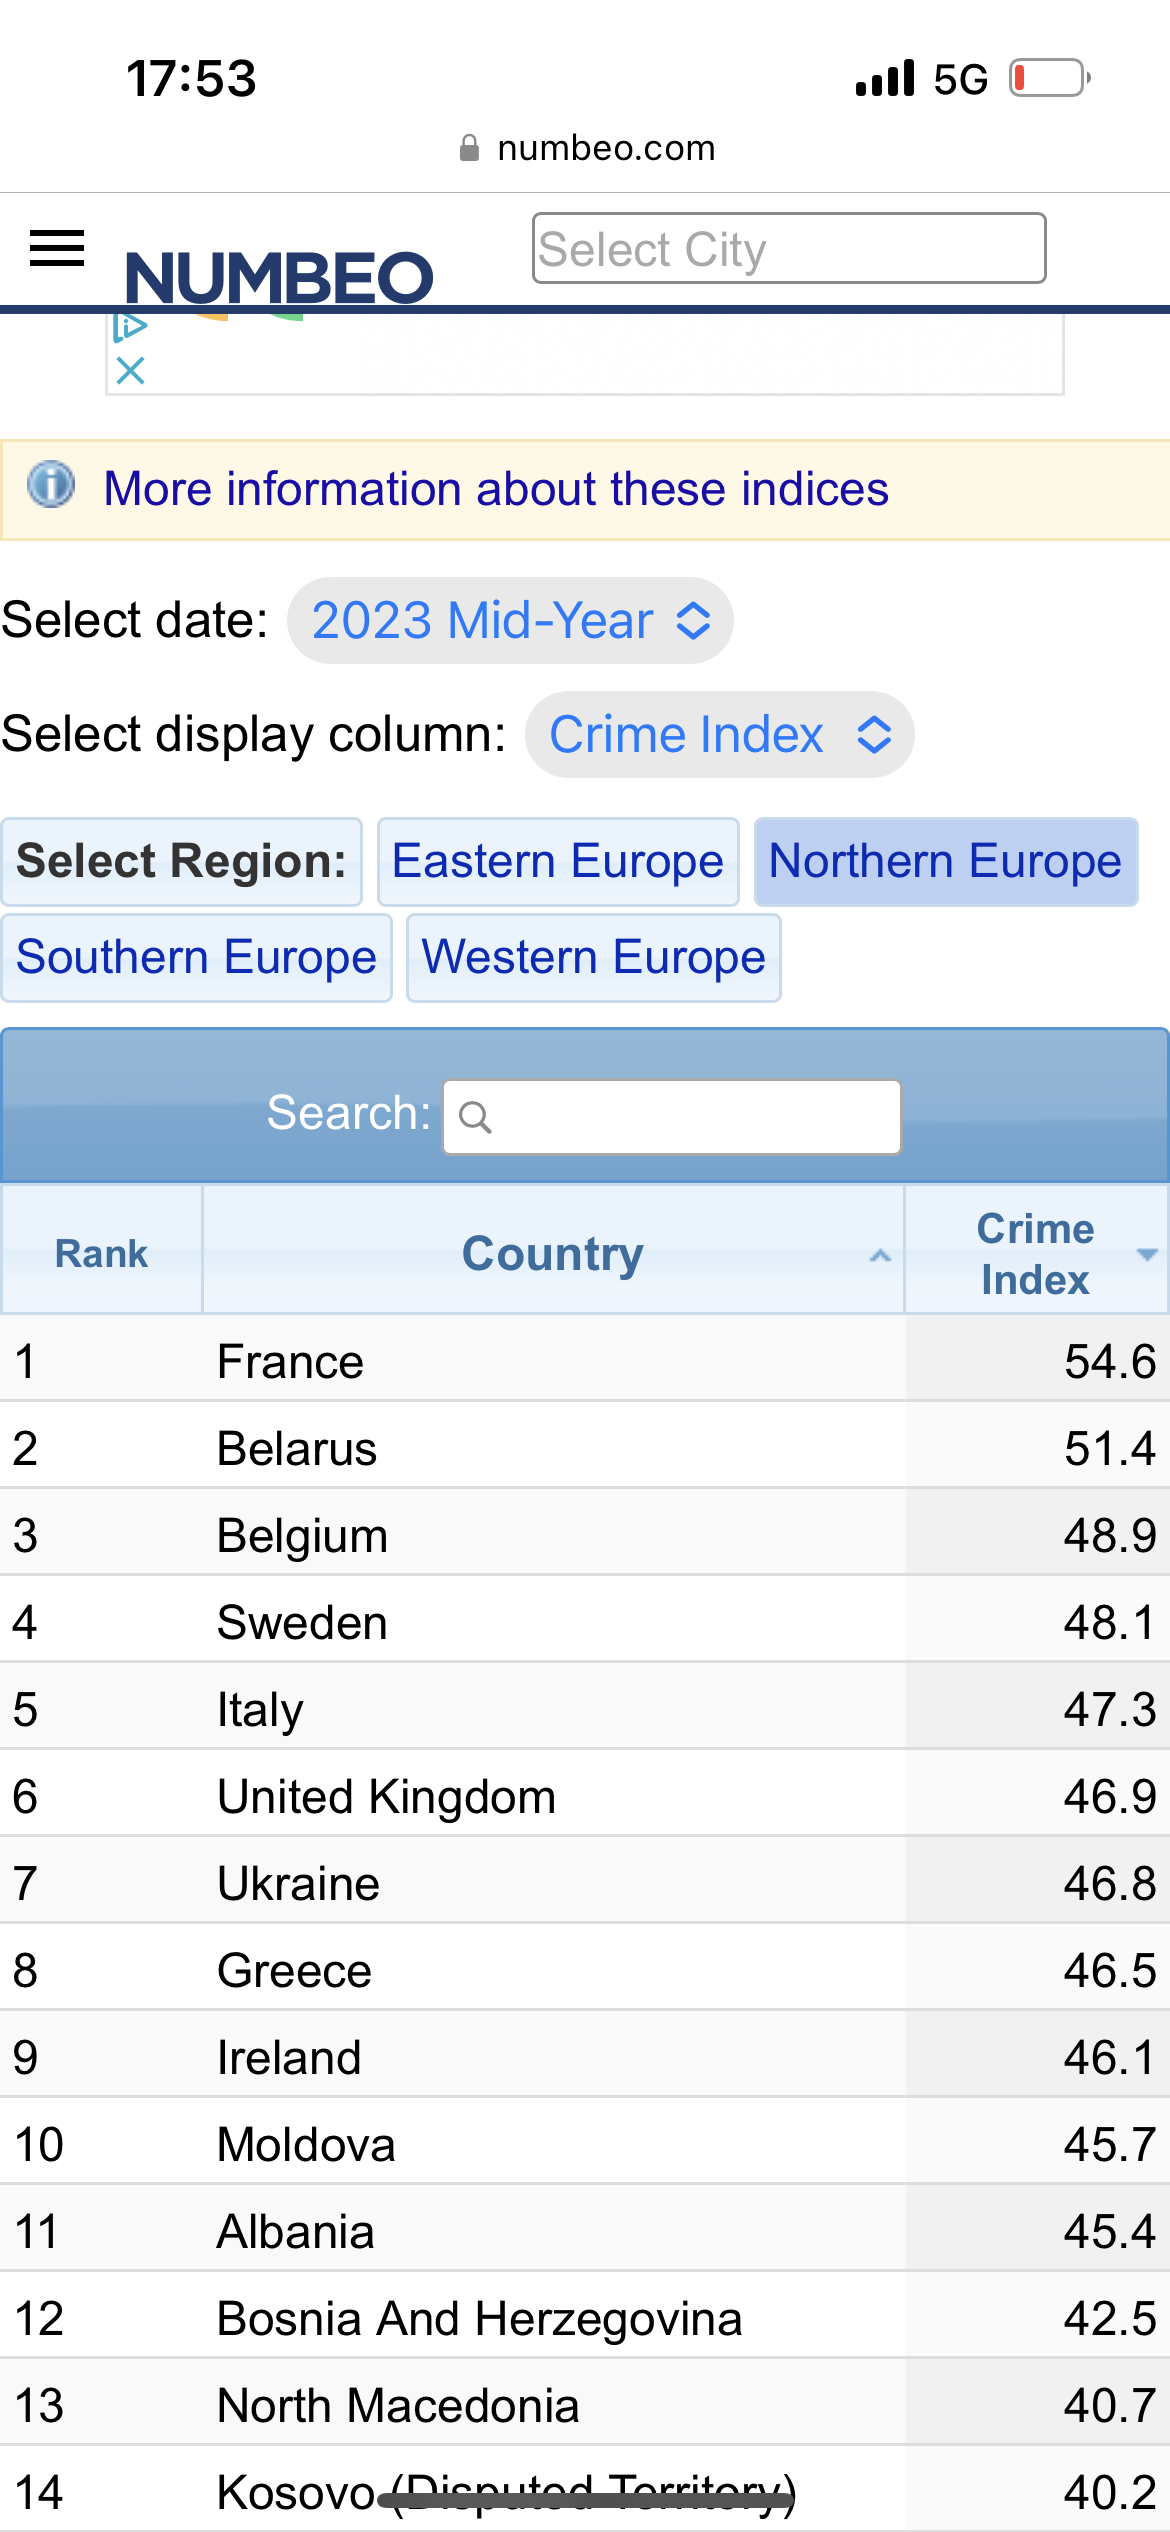This screenshot has width=1170, height=2532.
Task: Open the hamburger menu
Action: [x=57, y=248]
